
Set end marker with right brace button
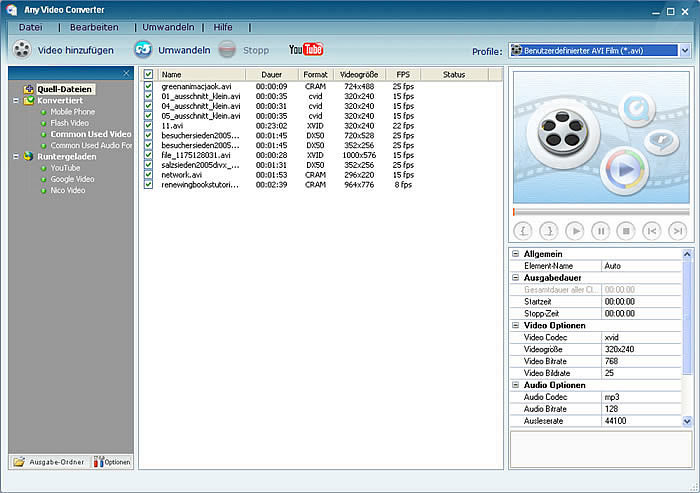tap(549, 231)
